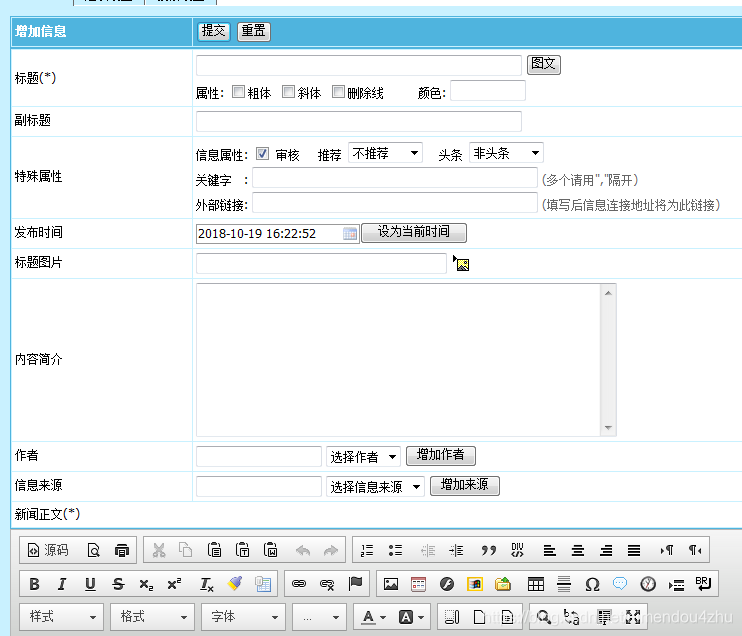Justify the text alignment
This screenshot has width=742, height=636.
click(x=634, y=550)
